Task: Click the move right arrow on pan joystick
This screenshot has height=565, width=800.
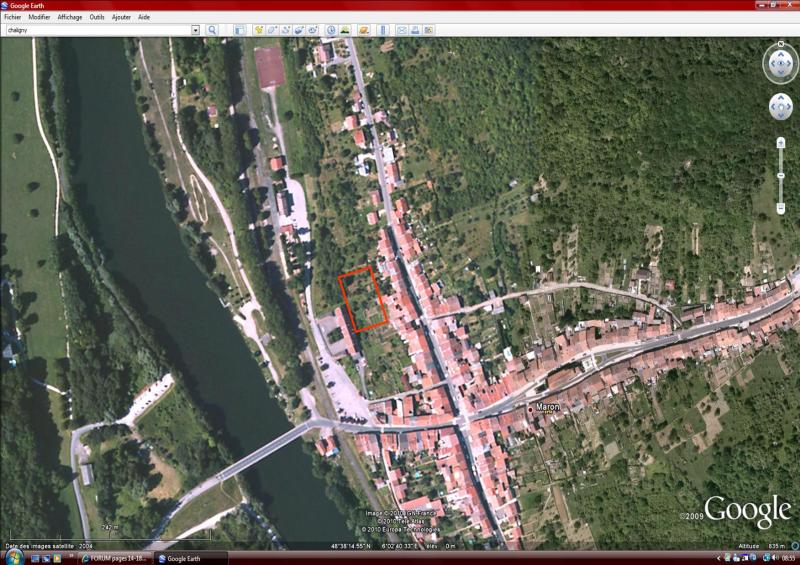Action: (789, 107)
